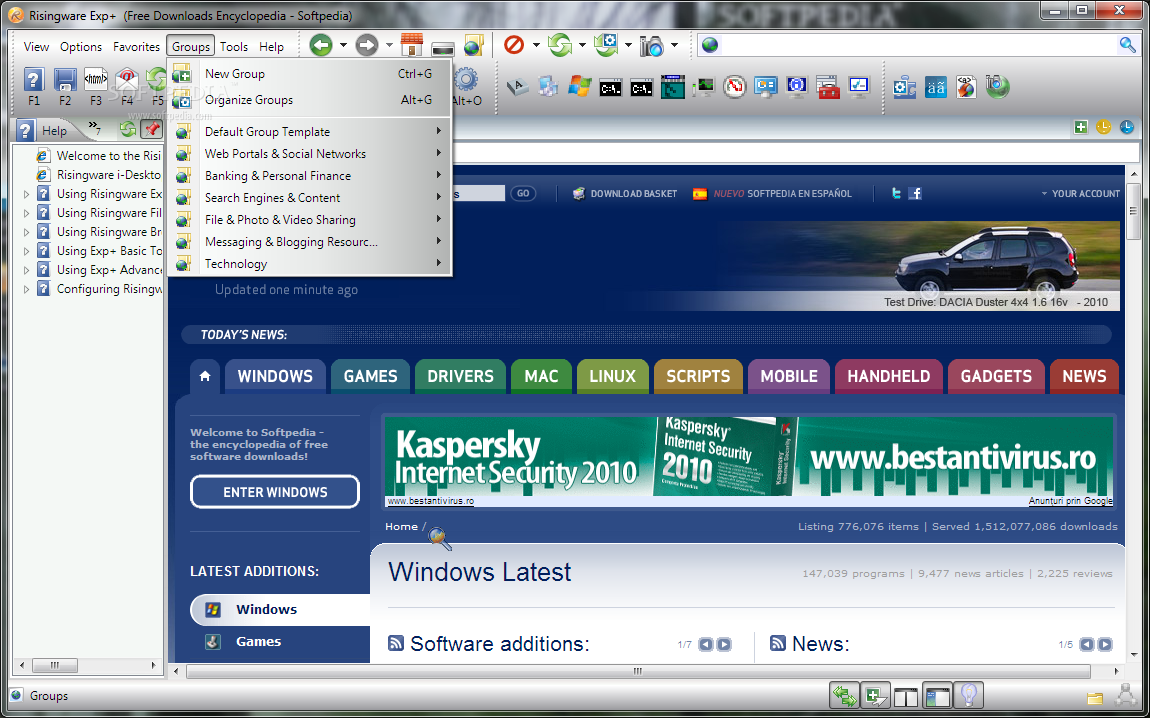
Task: Show more sidebar tabs chevron
Action: (95, 128)
